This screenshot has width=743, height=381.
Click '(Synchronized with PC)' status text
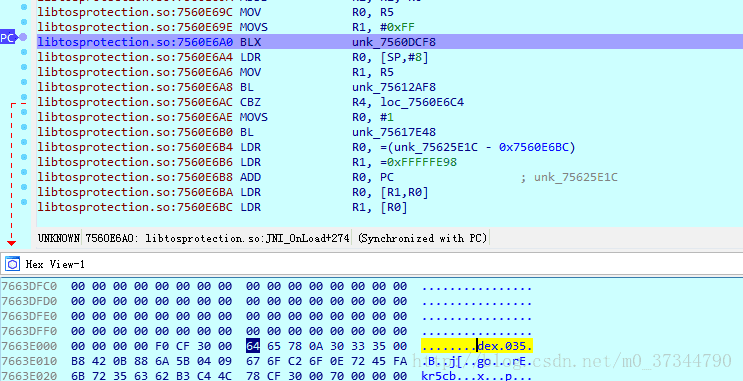(422, 238)
